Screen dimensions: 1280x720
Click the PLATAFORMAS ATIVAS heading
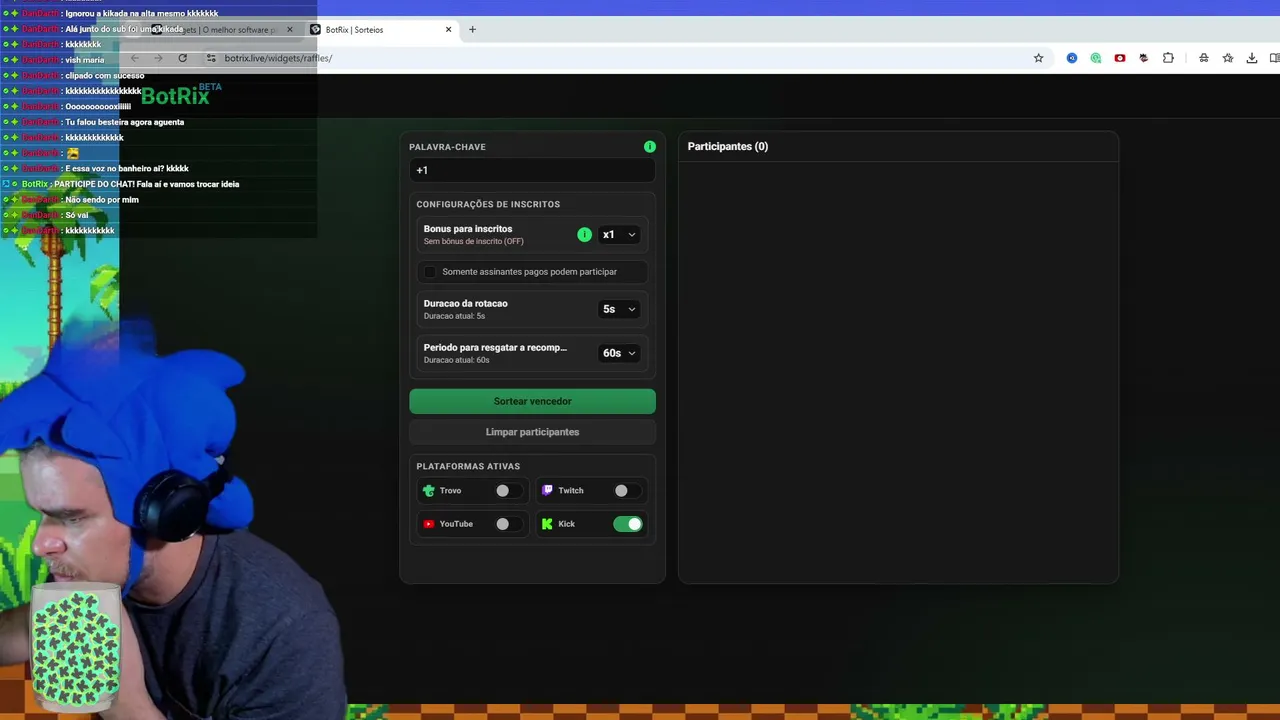pos(468,466)
